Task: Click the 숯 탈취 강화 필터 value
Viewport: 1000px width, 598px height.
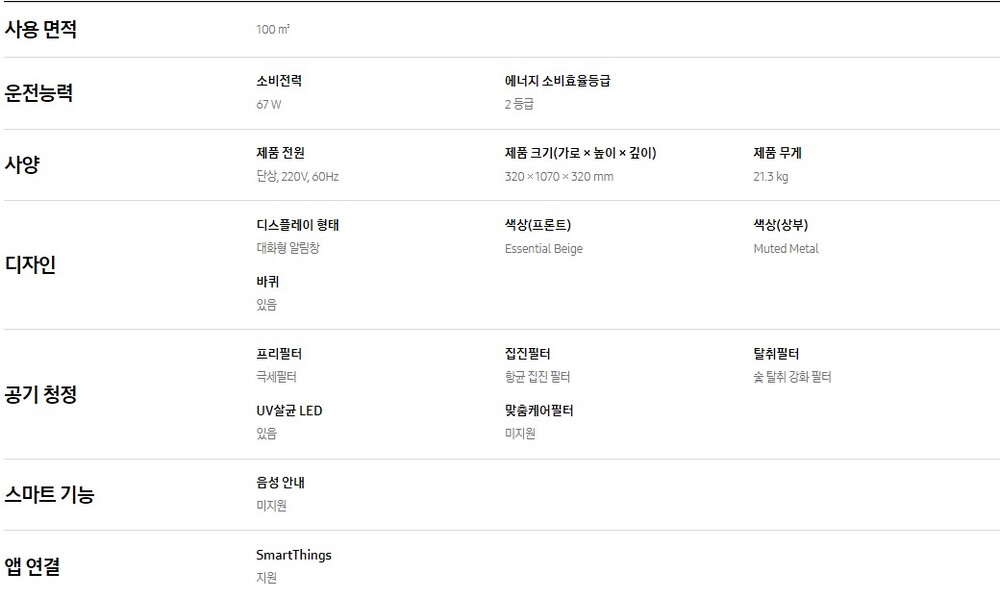Action: coord(792,377)
